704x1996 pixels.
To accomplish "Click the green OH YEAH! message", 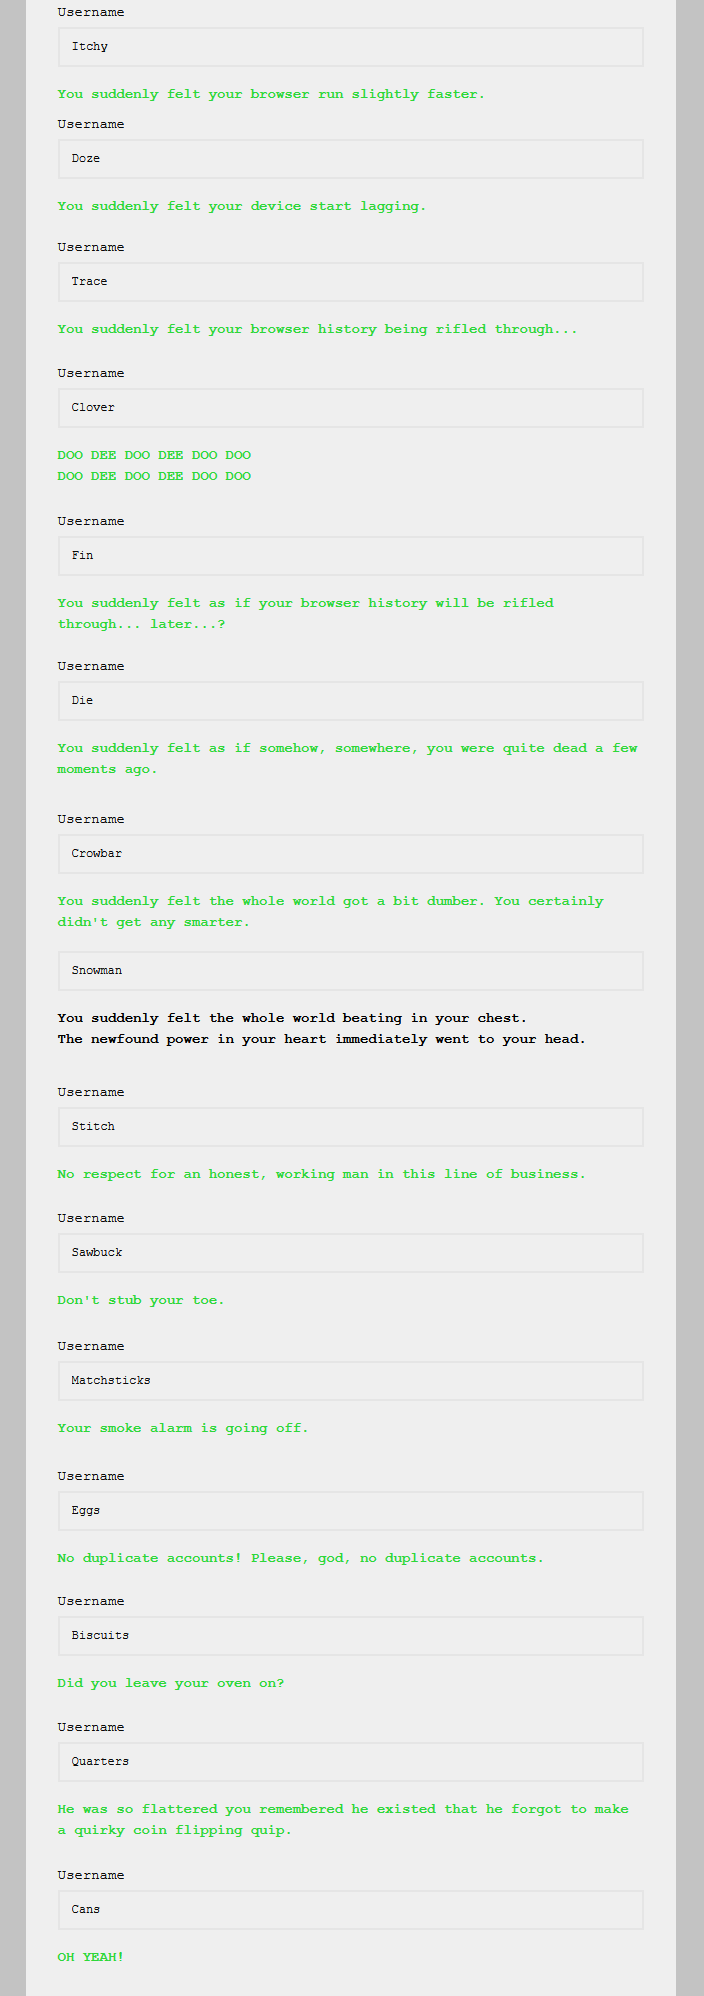I will point(91,1957).
